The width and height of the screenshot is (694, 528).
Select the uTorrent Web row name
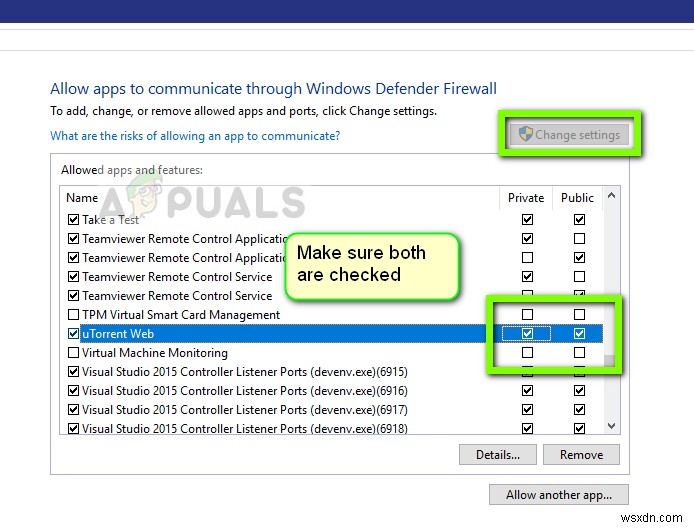pyautogui.click(x=118, y=334)
